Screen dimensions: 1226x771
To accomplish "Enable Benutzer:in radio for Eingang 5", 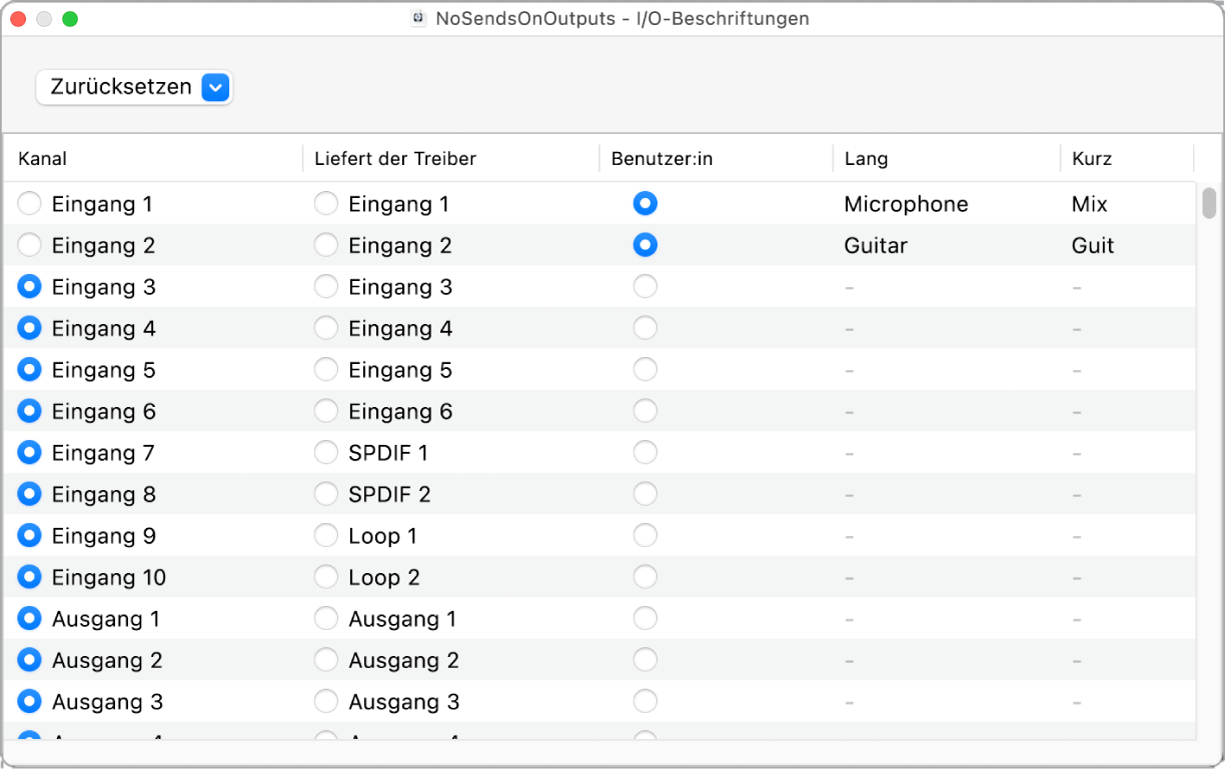I will pos(645,369).
